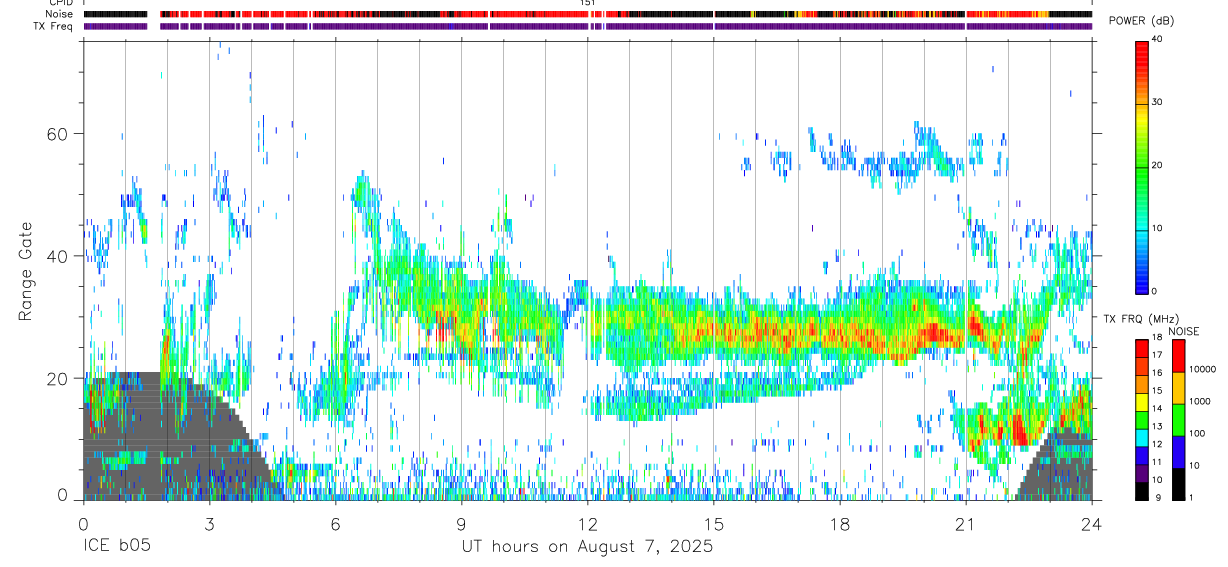The width and height of the screenshot is (1228, 567).
Task: Pick the yellow swatch in TX frequency legend
Action: coord(1142,402)
